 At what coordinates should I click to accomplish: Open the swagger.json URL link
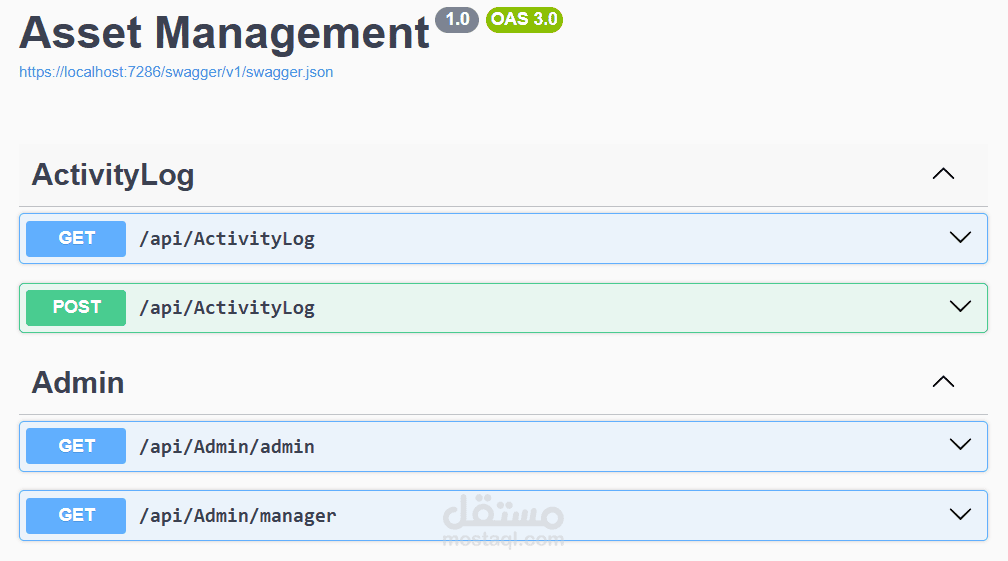(x=176, y=72)
